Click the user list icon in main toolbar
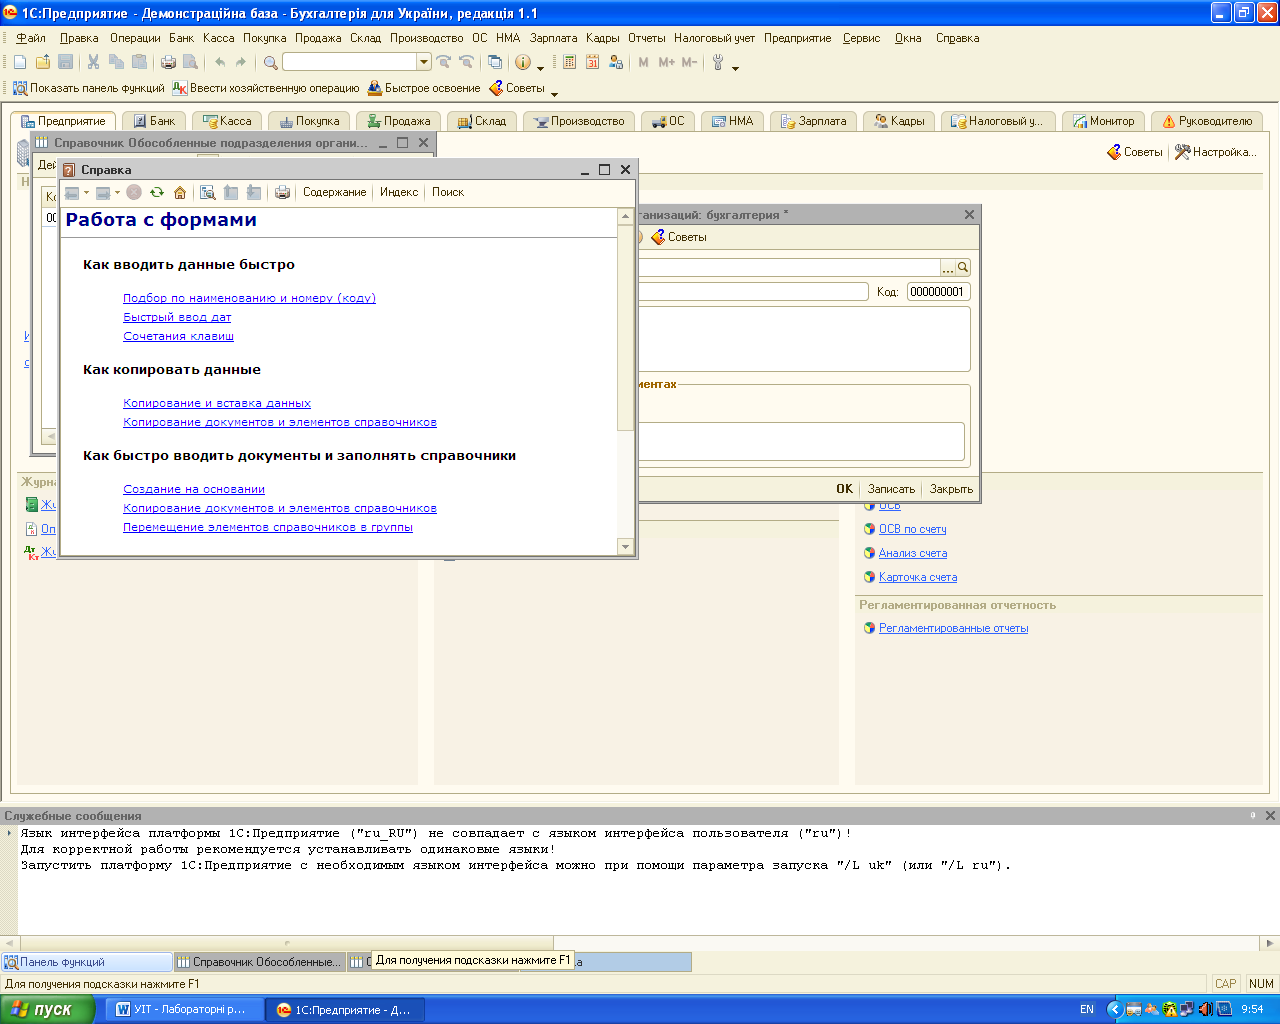1280x1024 pixels. (x=615, y=62)
